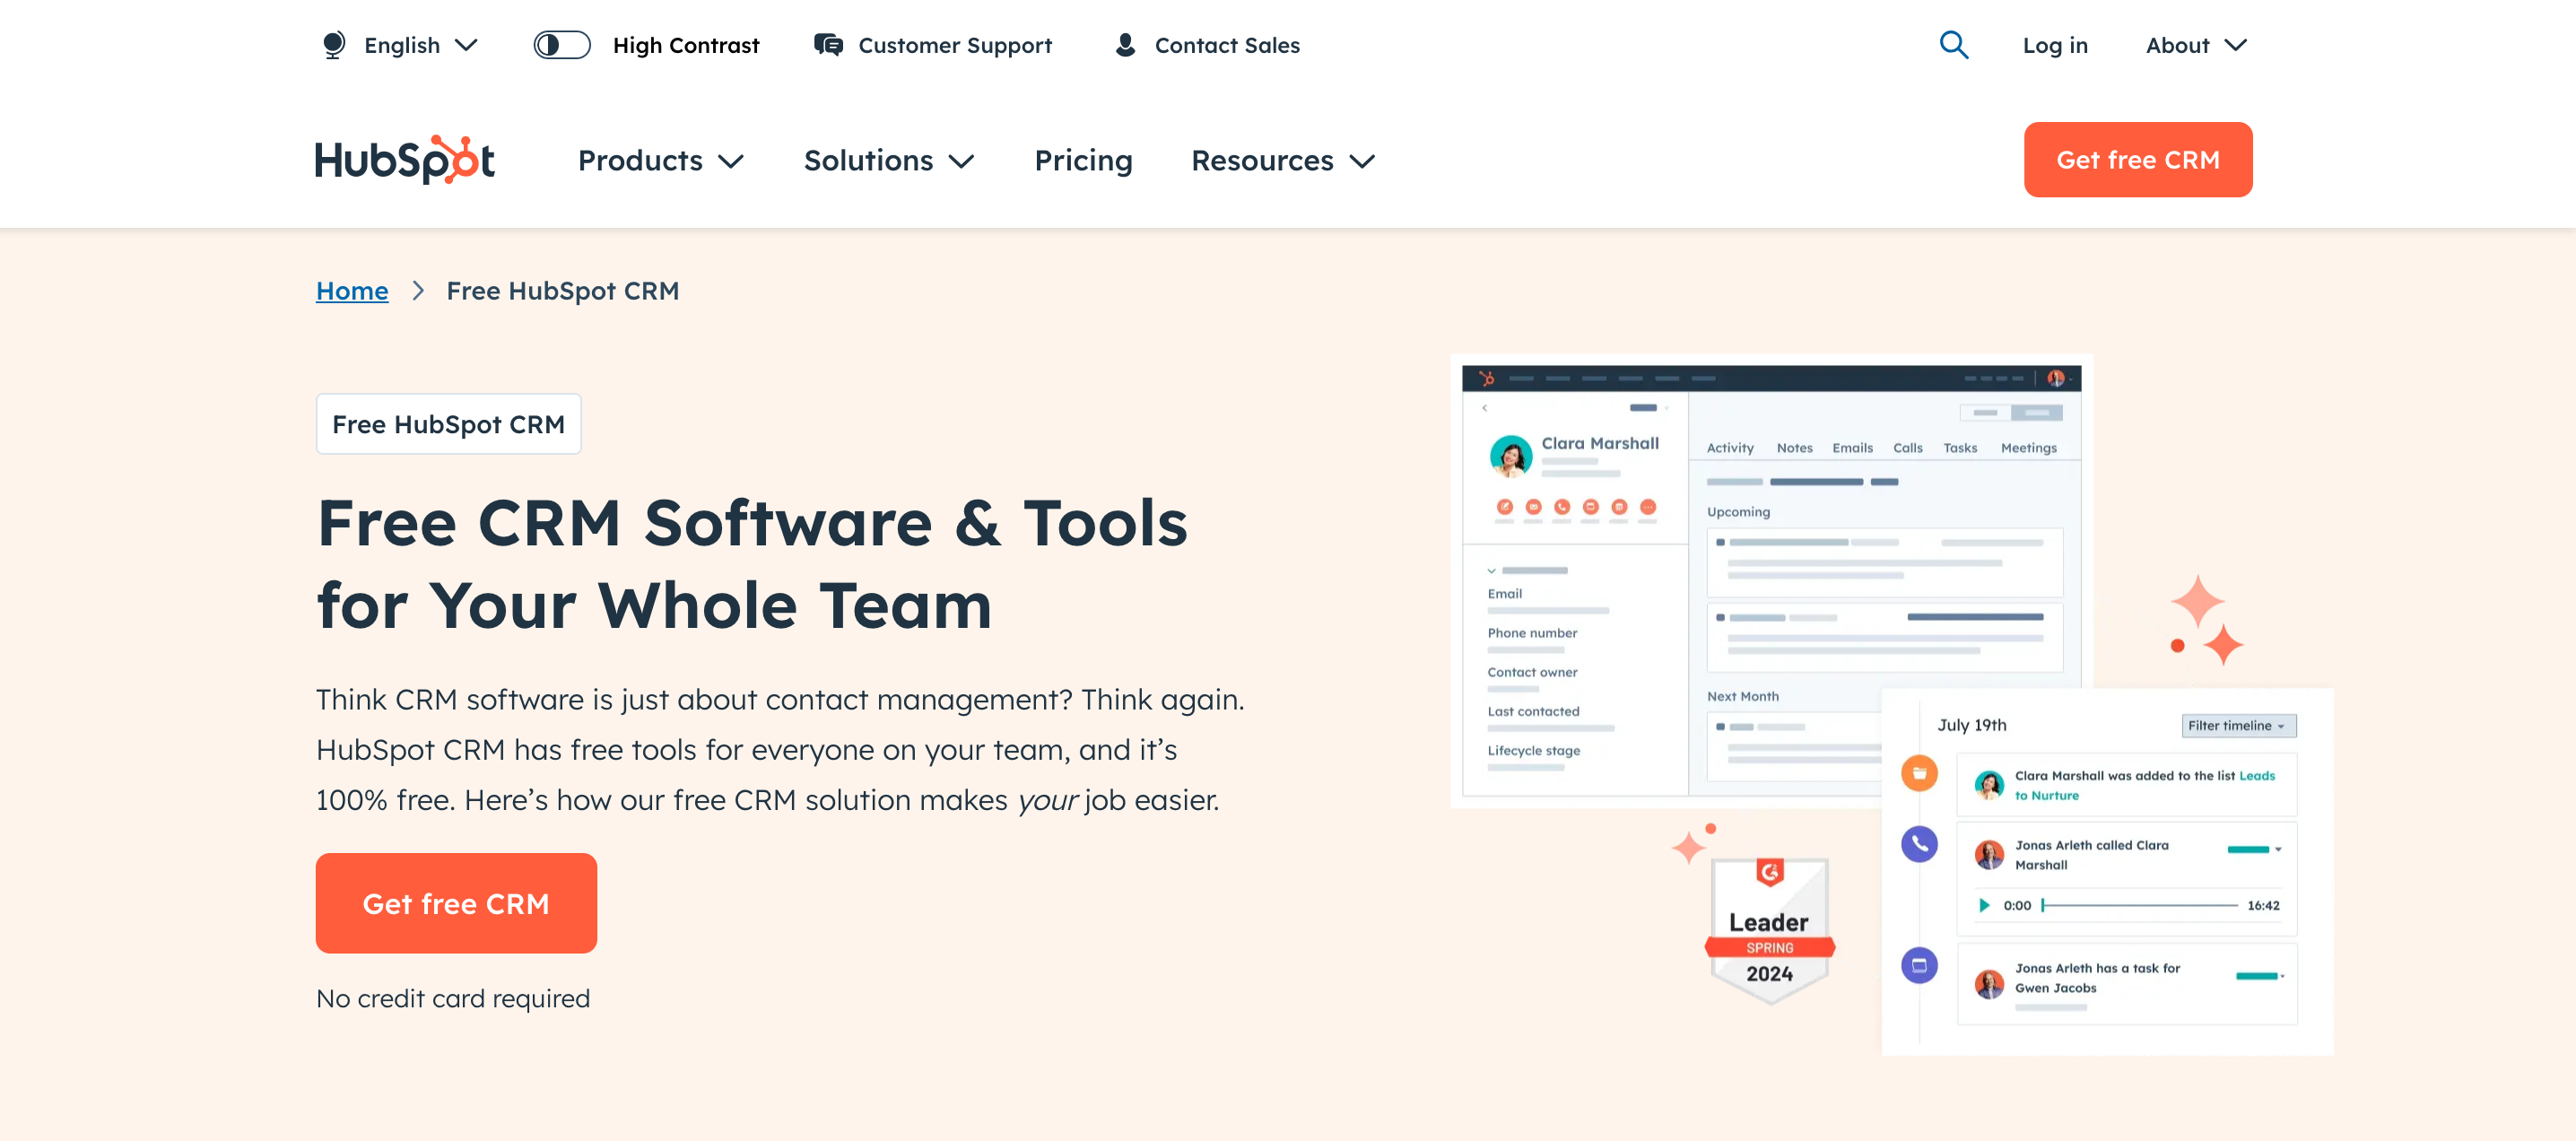Expand the About dropdown menu
This screenshot has height=1141, width=2576.
2195,44
